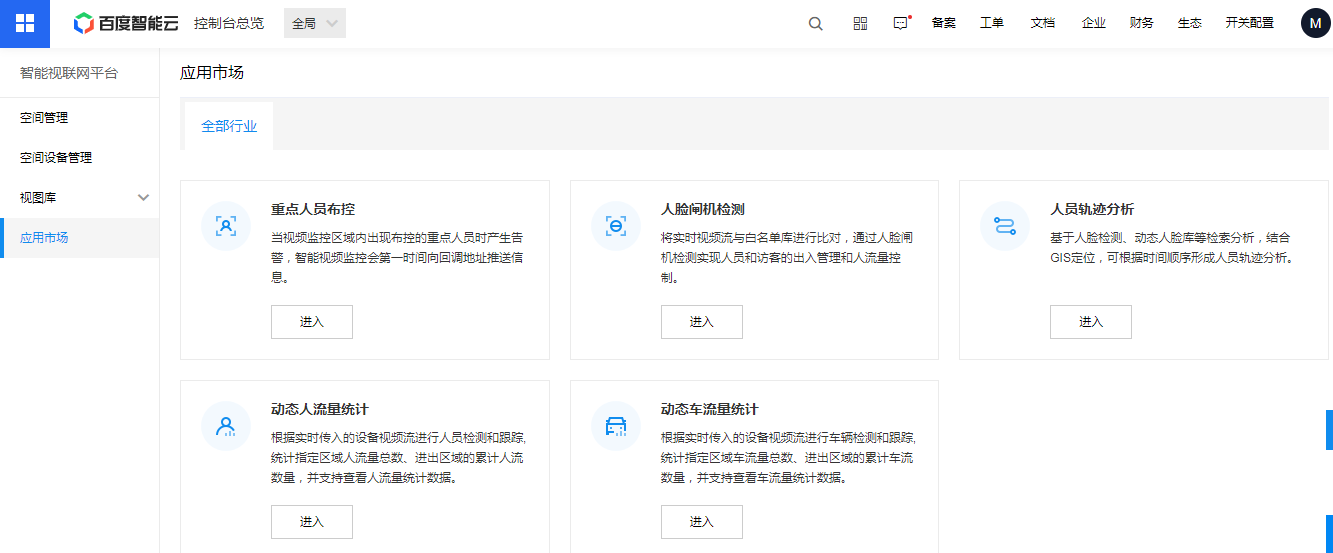Image resolution: width=1333 pixels, height=553 pixels.
Task: Open 生态 in the top menu
Action: click(x=1190, y=23)
